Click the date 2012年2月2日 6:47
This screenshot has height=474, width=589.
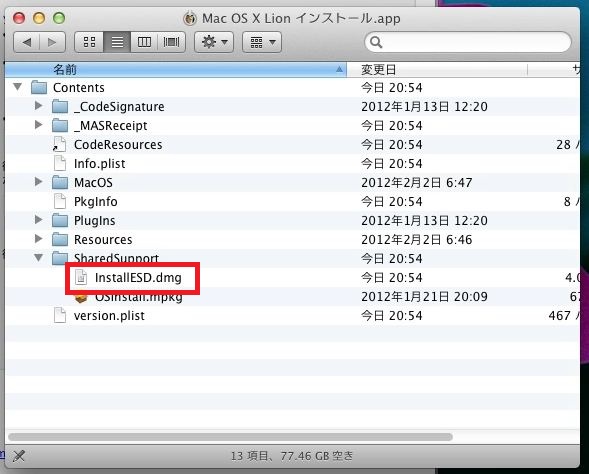417,183
